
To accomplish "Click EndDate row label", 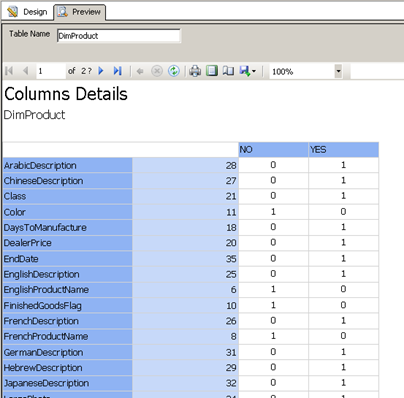I will [x=67, y=259].
